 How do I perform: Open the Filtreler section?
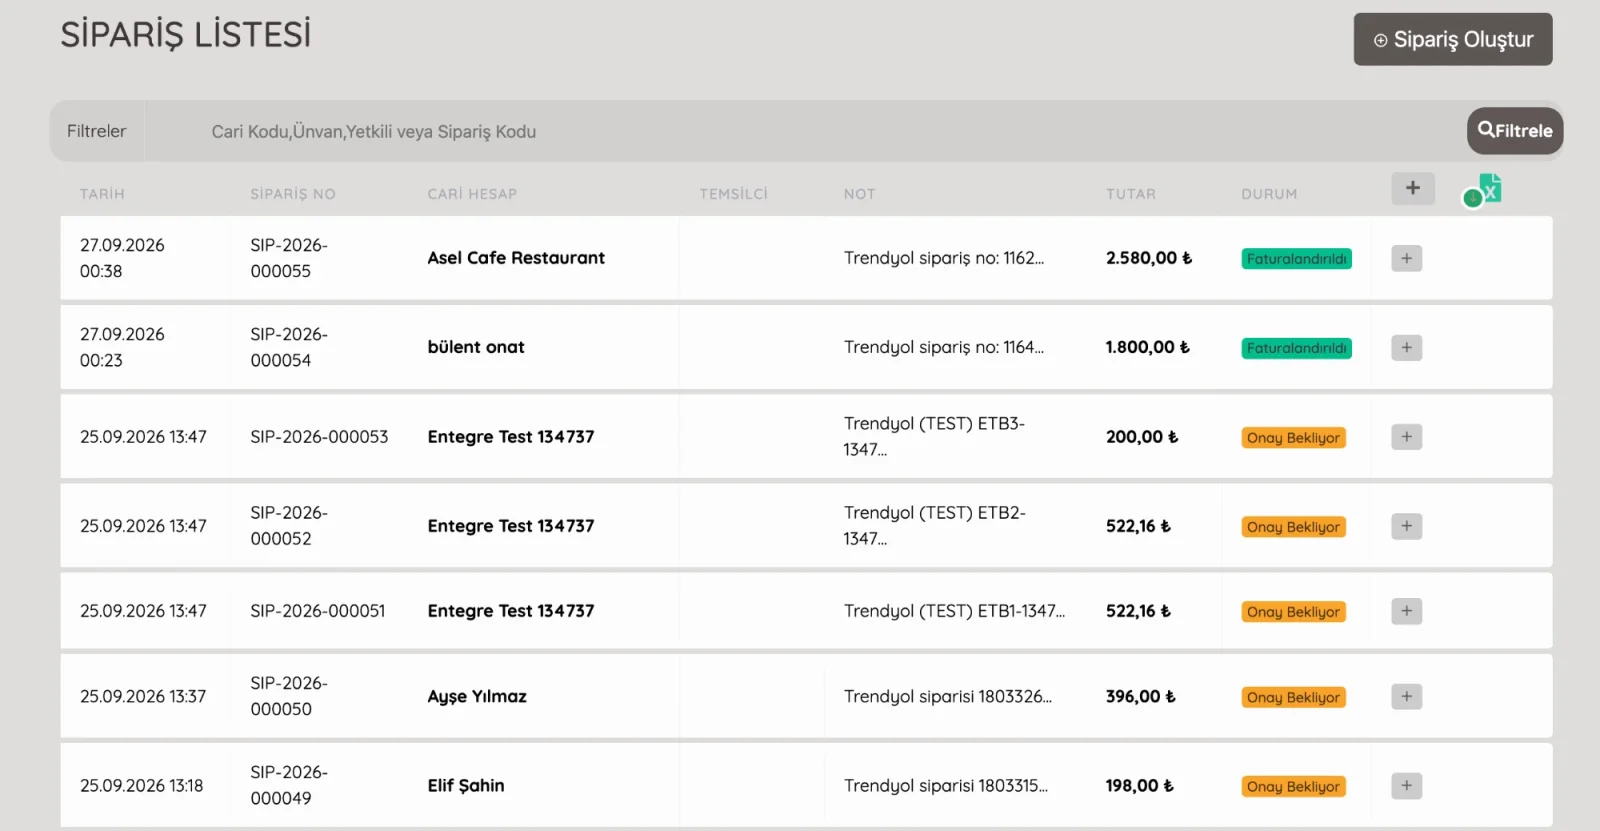click(x=97, y=131)
